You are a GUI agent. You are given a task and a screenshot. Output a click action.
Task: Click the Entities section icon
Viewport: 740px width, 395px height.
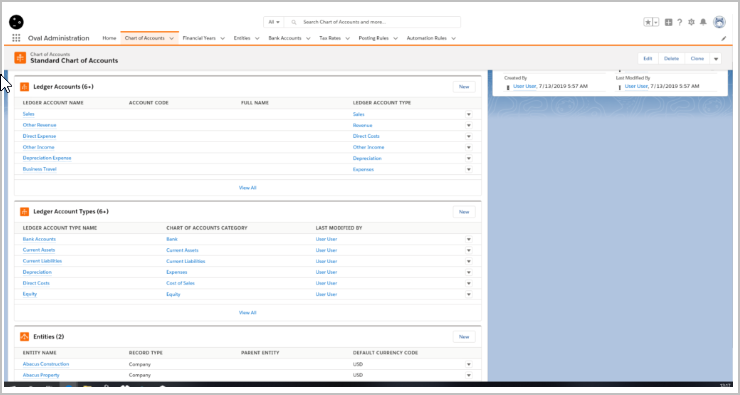[x=25, y=336]
